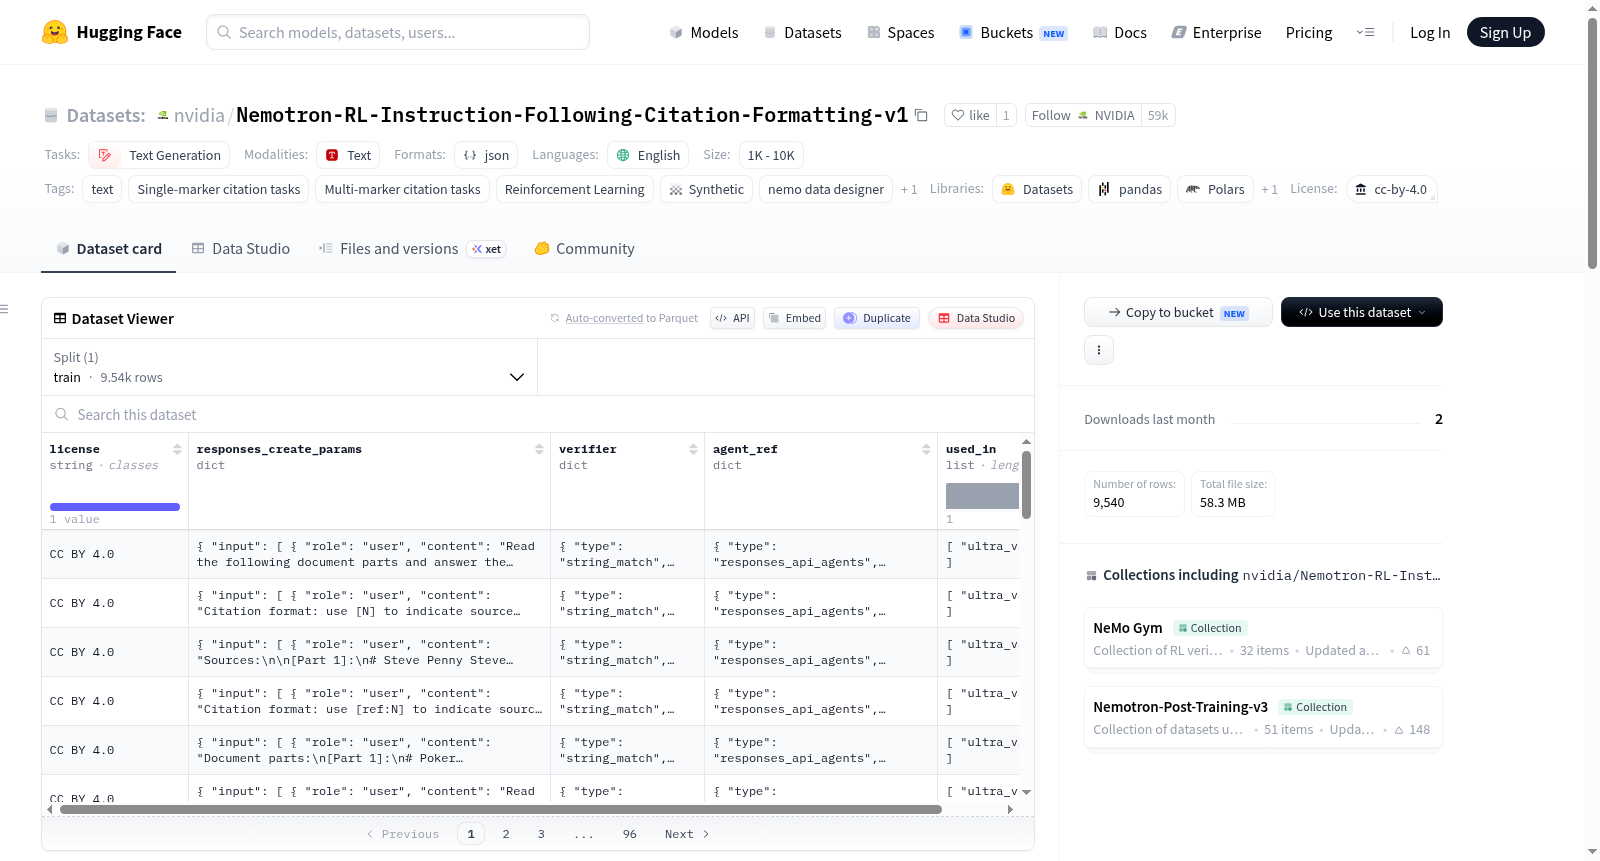
Task: Select the English language tag
Action: click(648, 155)
